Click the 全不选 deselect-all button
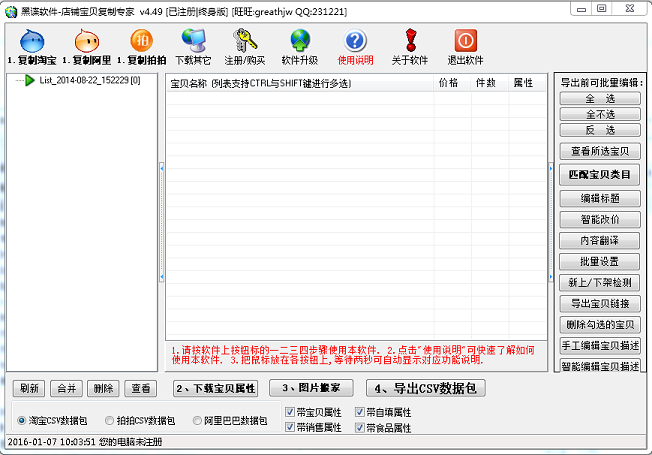This screenshot has height=455, width=652. (x=600, y=114)
